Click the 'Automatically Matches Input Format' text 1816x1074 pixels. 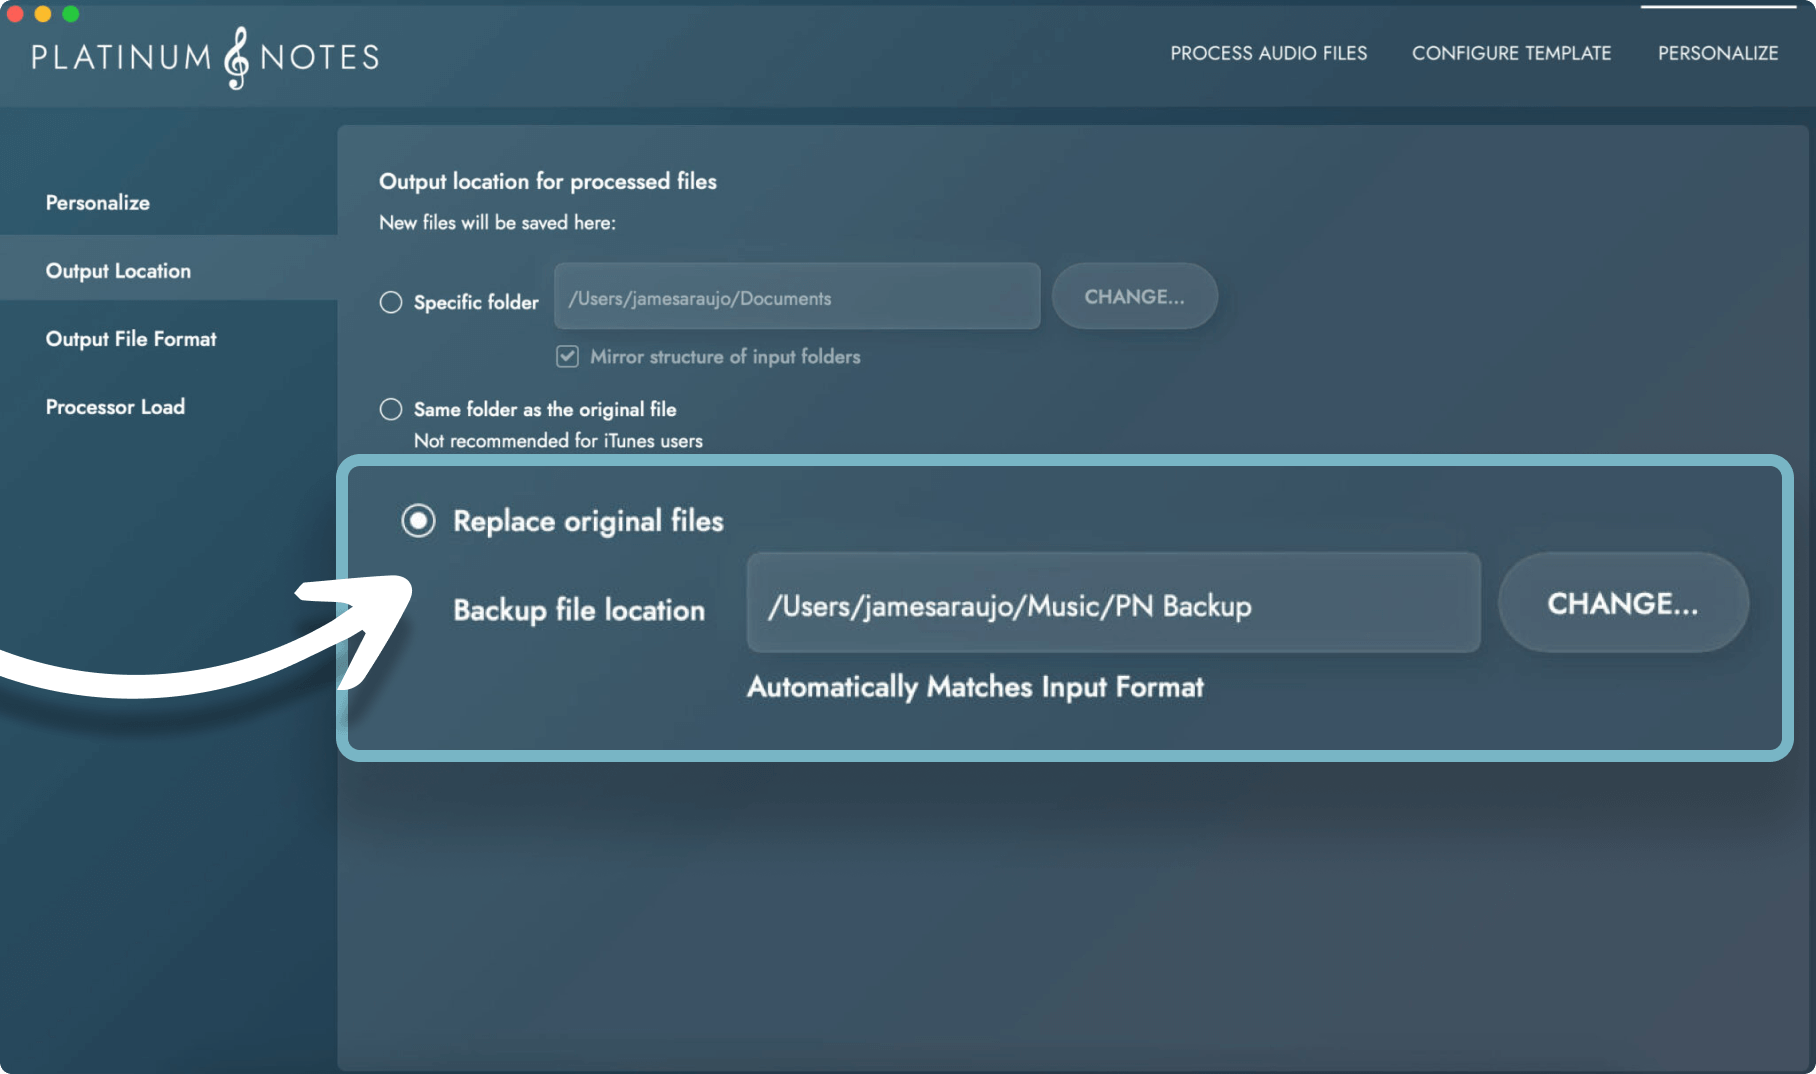[975, 687]
